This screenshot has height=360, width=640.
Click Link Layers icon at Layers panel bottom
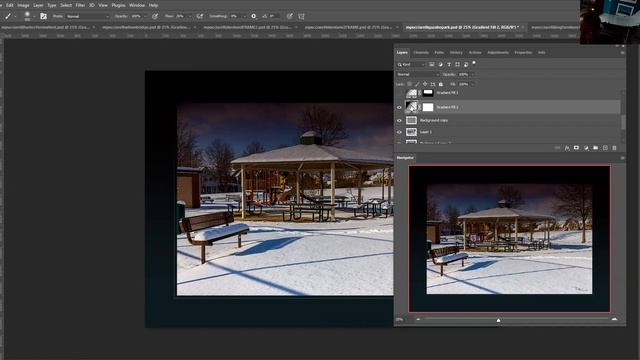pyautogui.click(x=557, y=148)
